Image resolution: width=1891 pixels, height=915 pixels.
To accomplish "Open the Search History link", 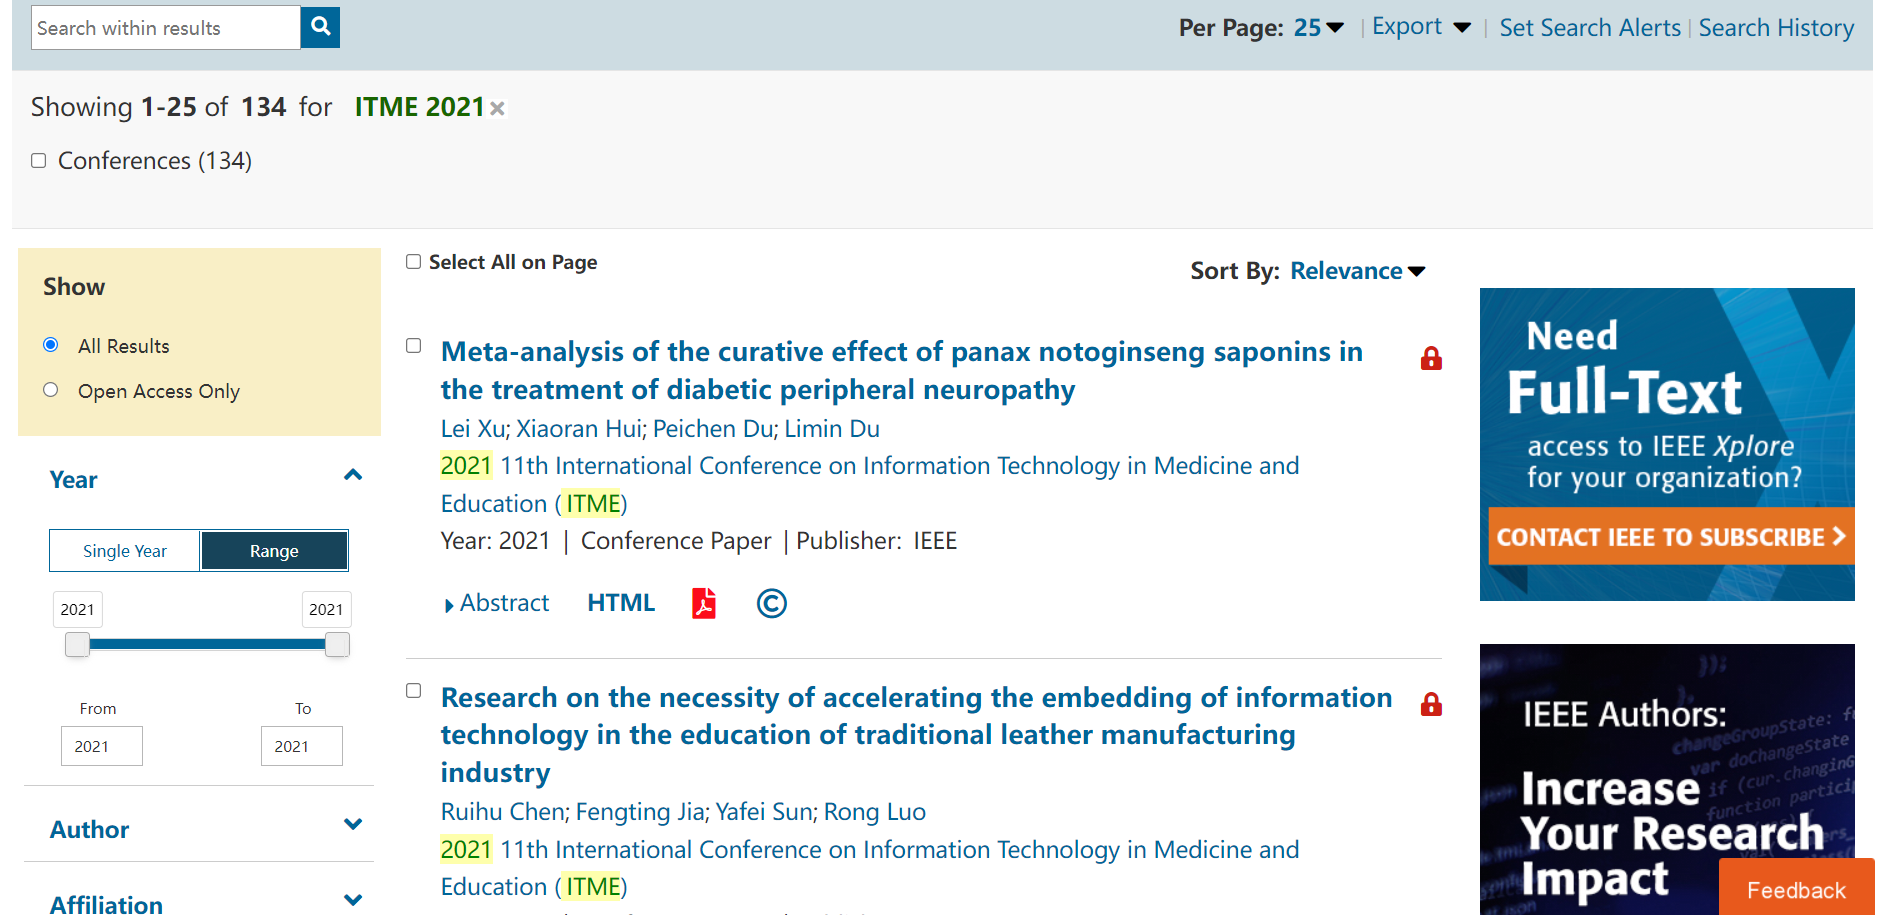I will [1776, 28].
